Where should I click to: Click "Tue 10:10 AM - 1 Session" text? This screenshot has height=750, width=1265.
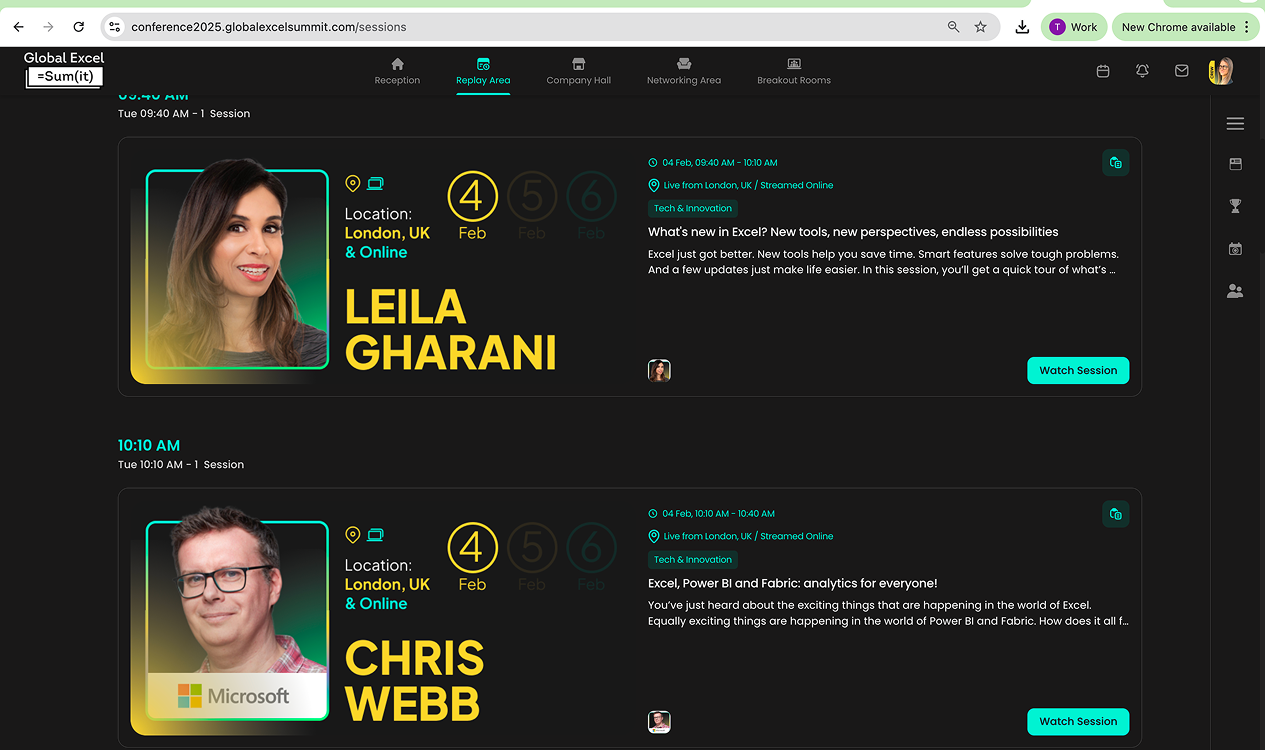181,464
